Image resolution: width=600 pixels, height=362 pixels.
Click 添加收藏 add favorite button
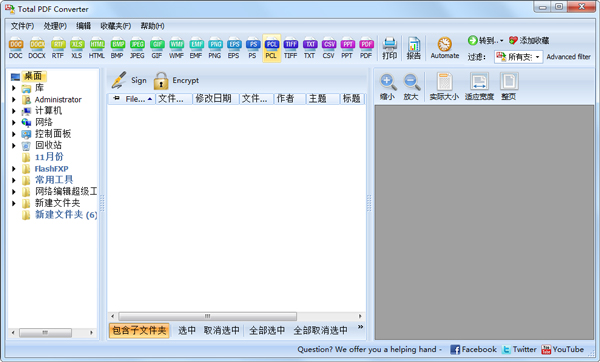point(529,40)
